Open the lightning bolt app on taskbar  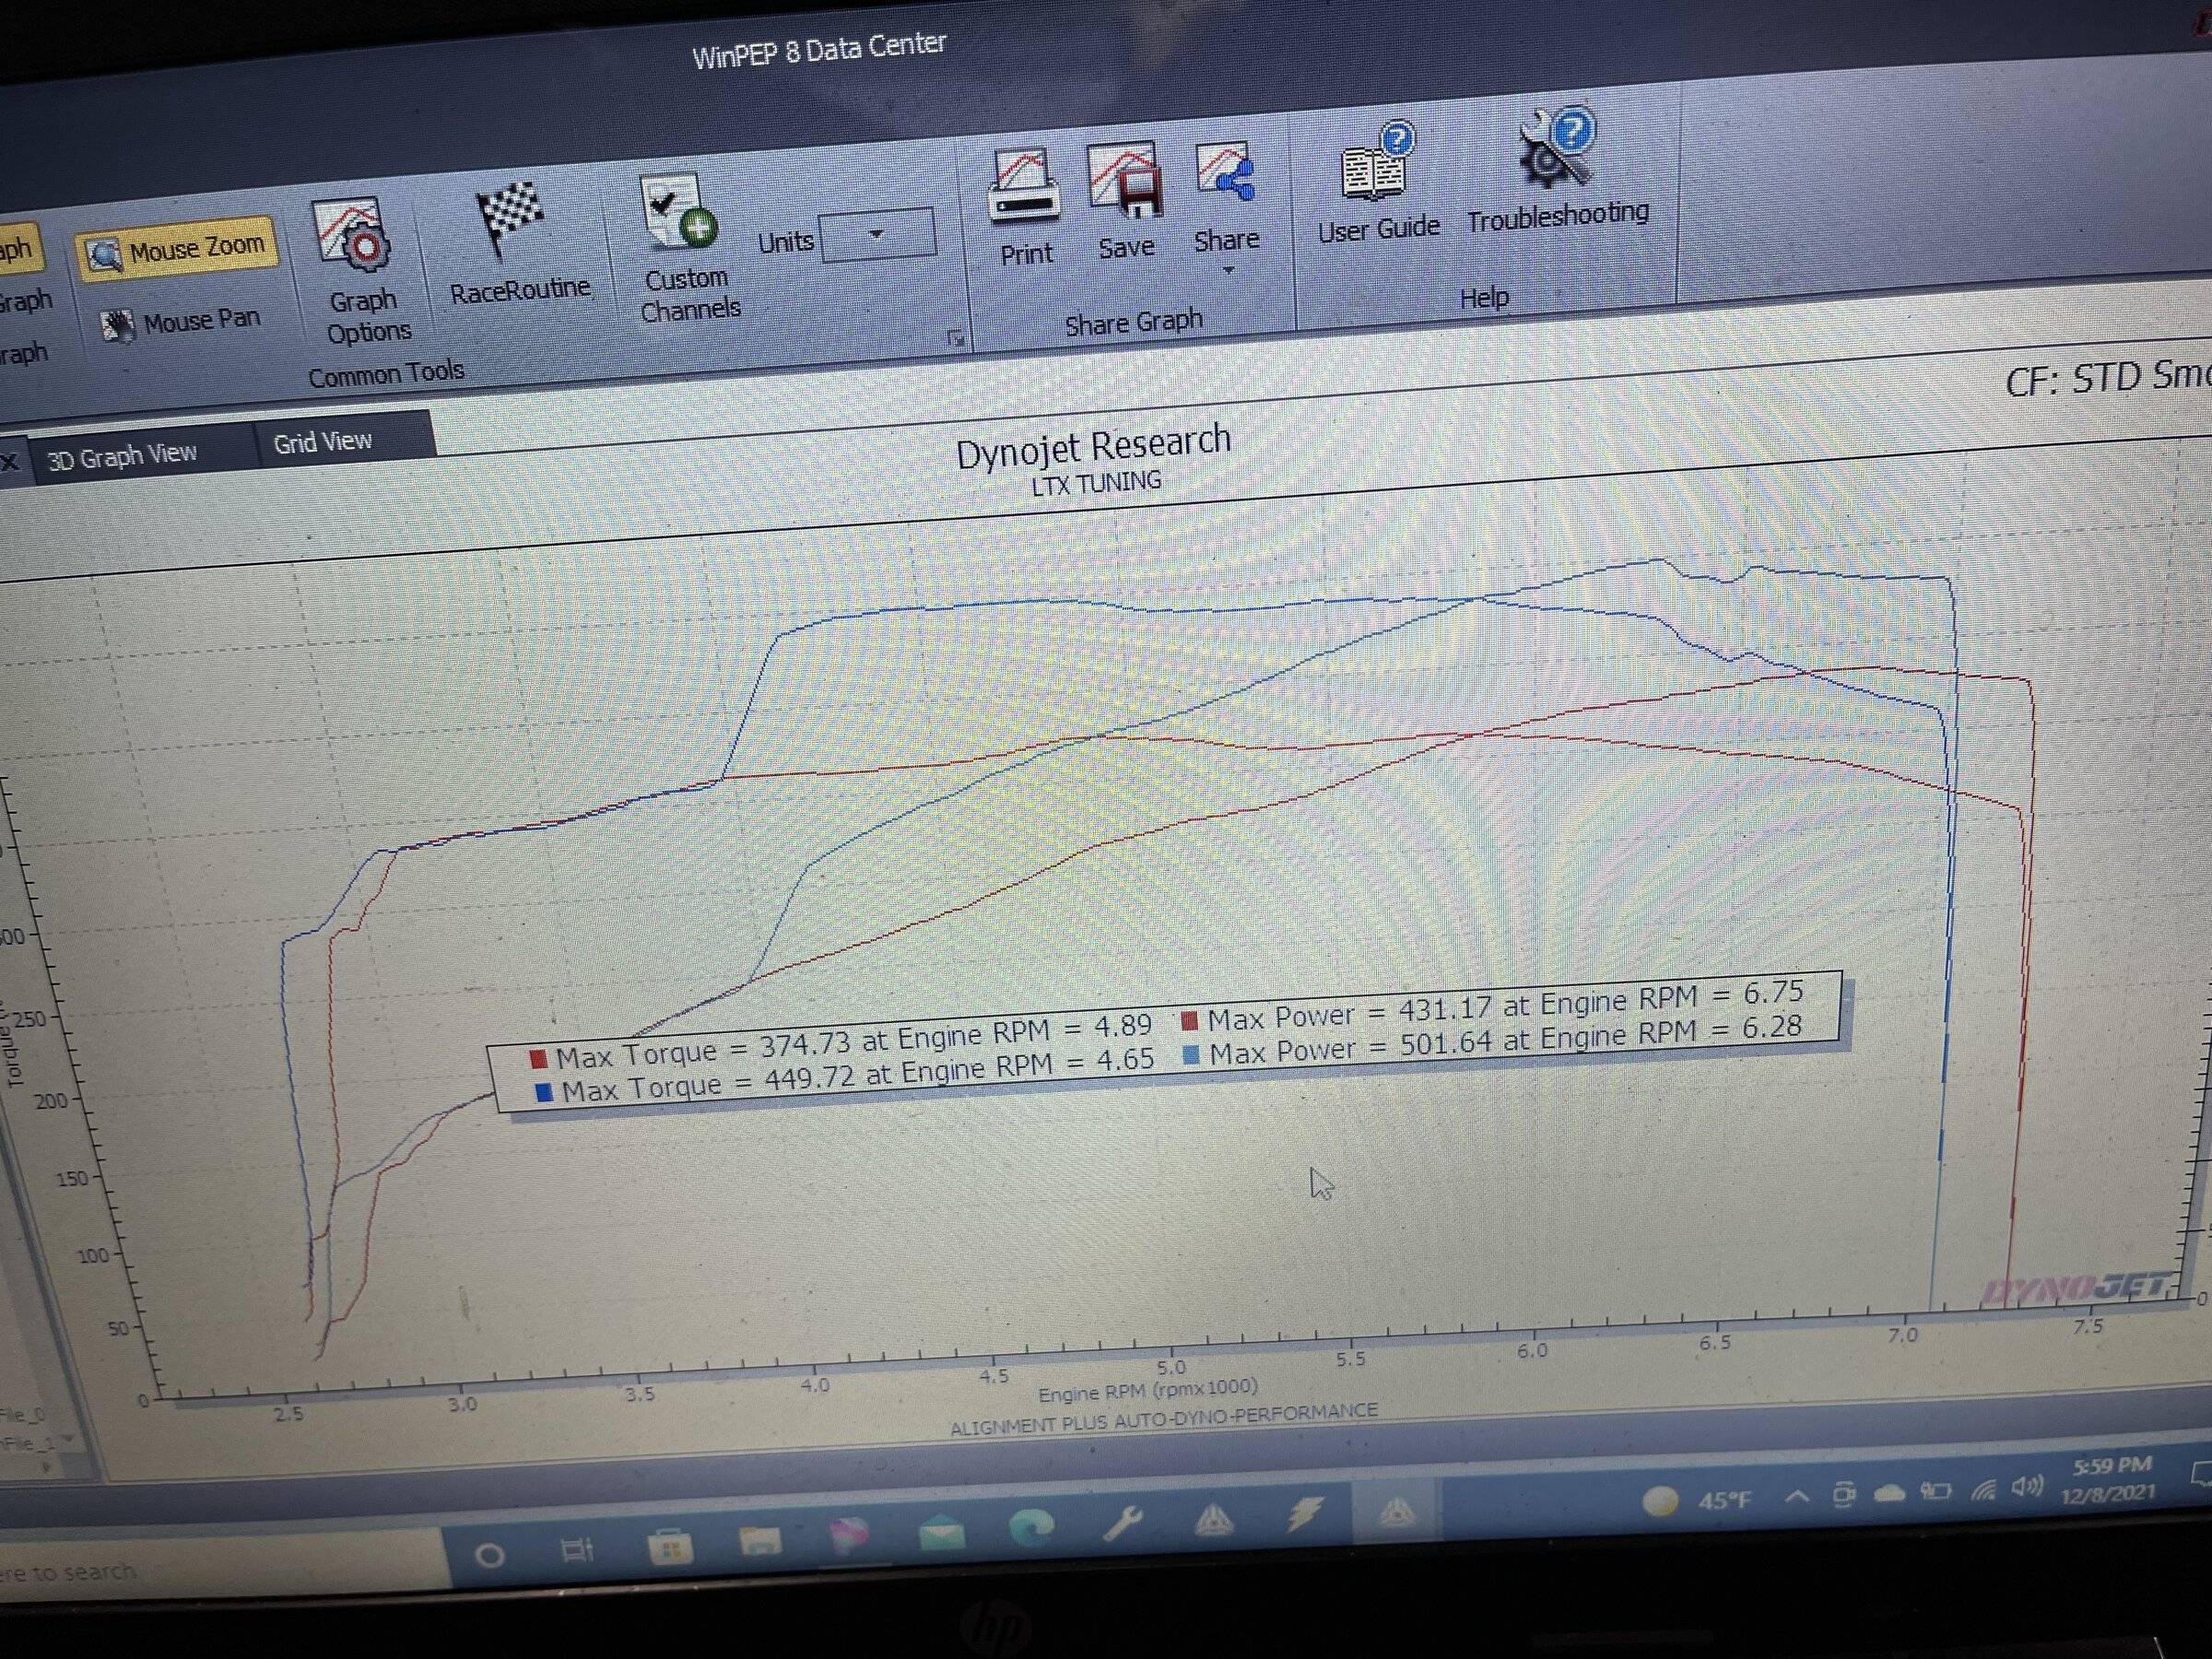pos(1305,1513)
